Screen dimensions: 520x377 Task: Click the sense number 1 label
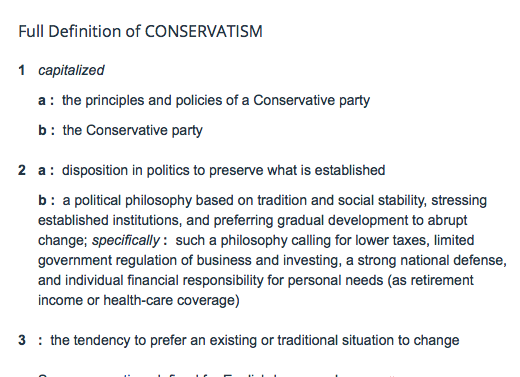tap(22, 70)
